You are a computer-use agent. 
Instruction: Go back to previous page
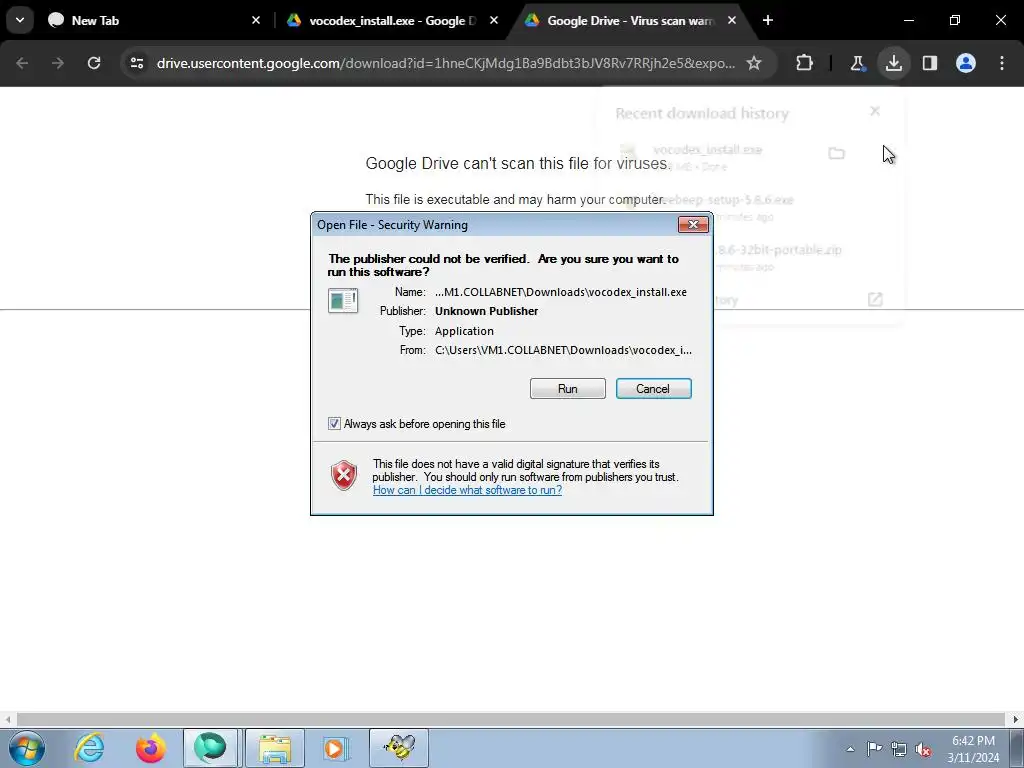22,63
